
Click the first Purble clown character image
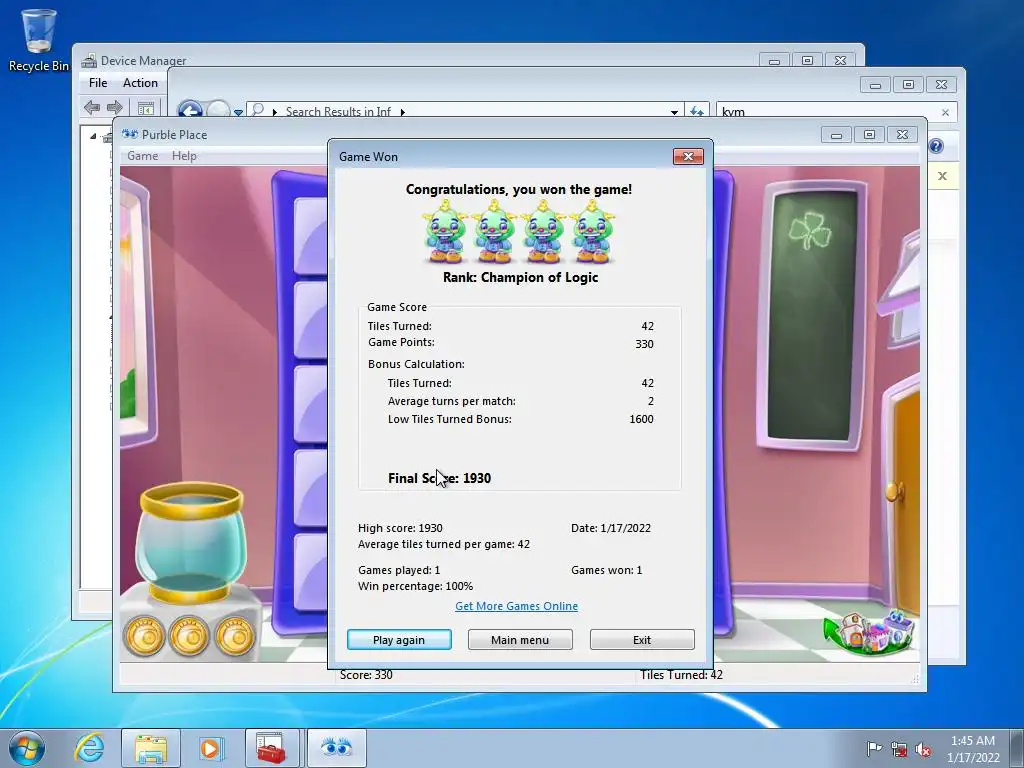coord(445,232)
